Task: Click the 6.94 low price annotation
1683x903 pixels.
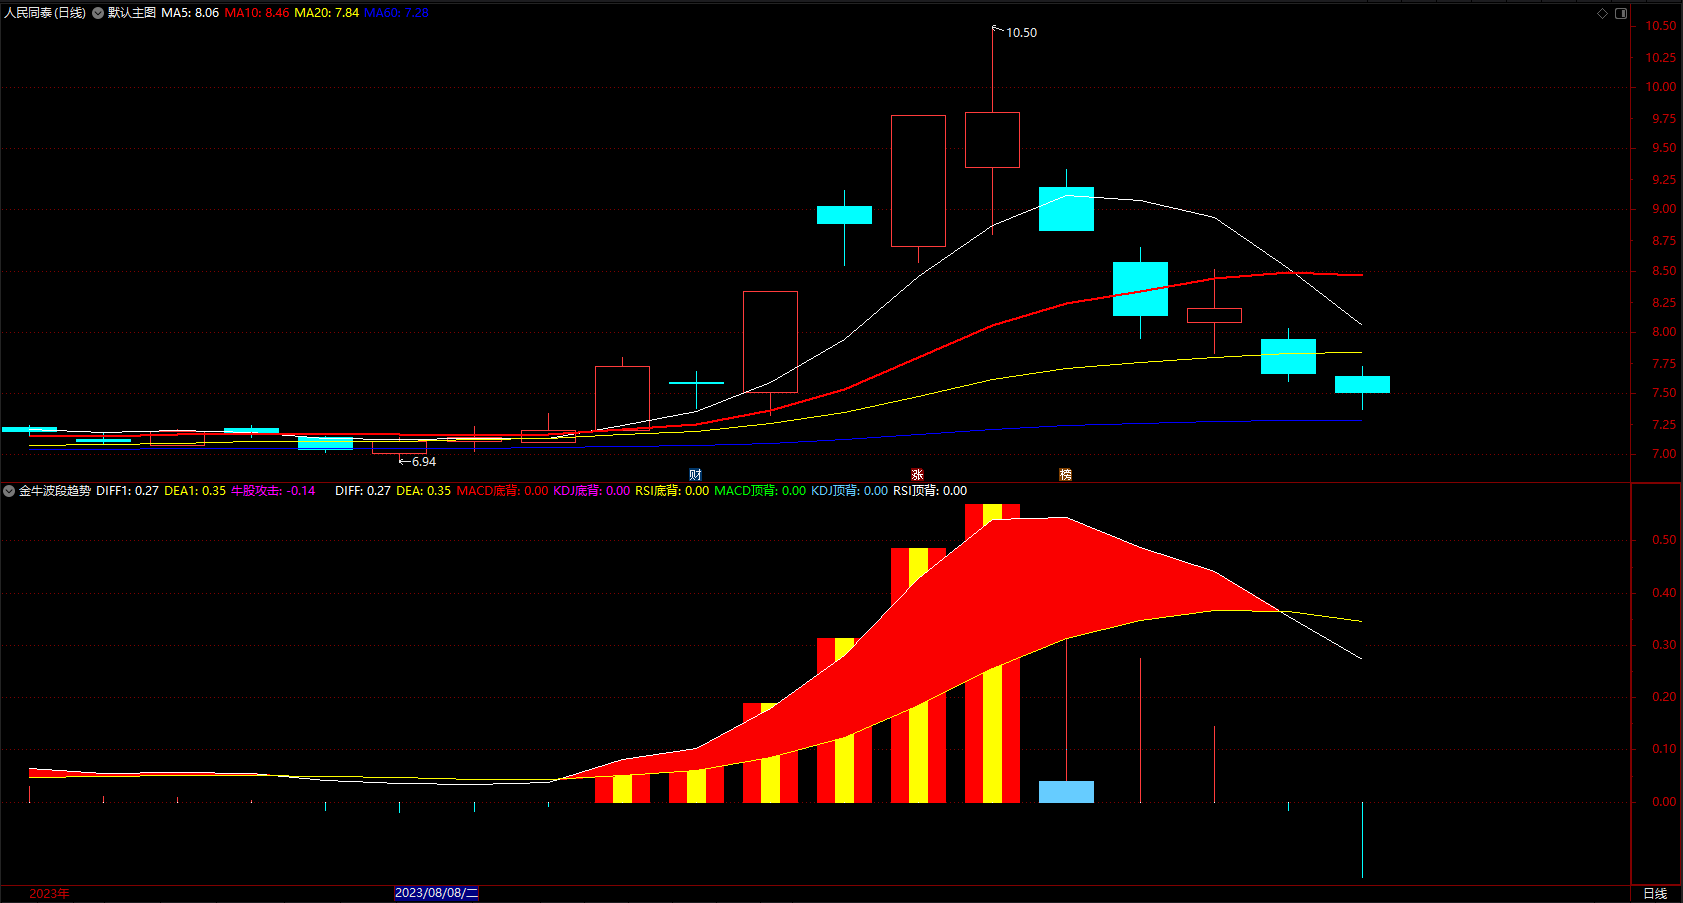Action: pyautogui.click(x=424, y=462)
